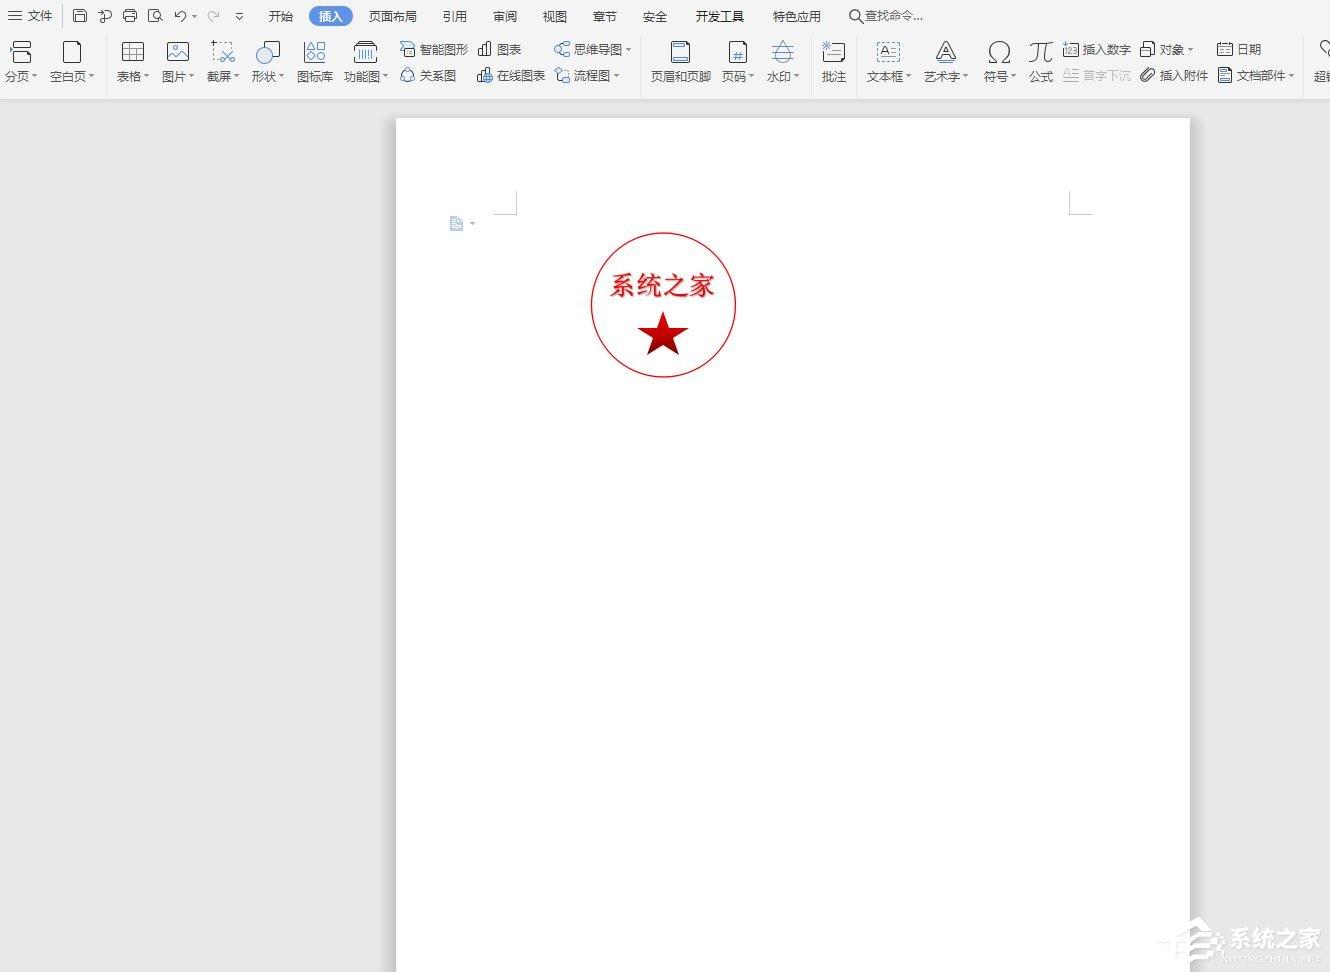1330x972 pixels.
Task: Click the 公式 formula icon
Action: (1040, 61)
